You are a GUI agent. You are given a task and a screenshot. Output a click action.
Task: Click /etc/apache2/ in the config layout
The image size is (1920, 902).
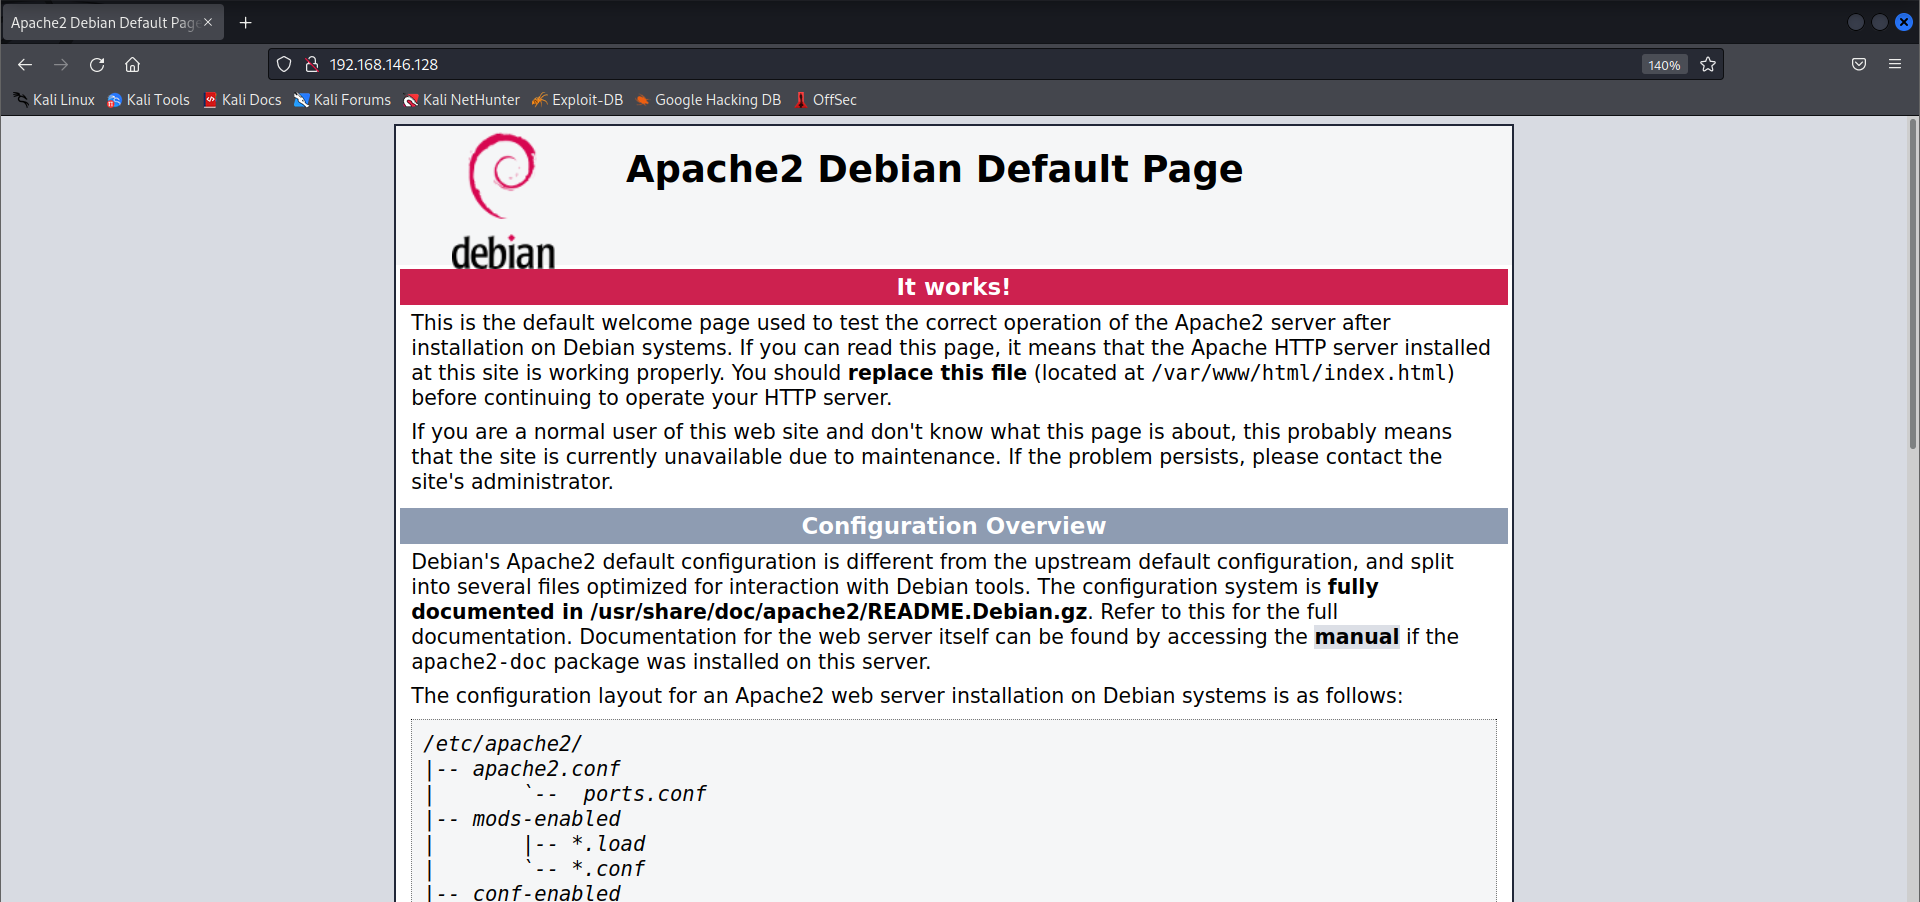coord(502,744)
